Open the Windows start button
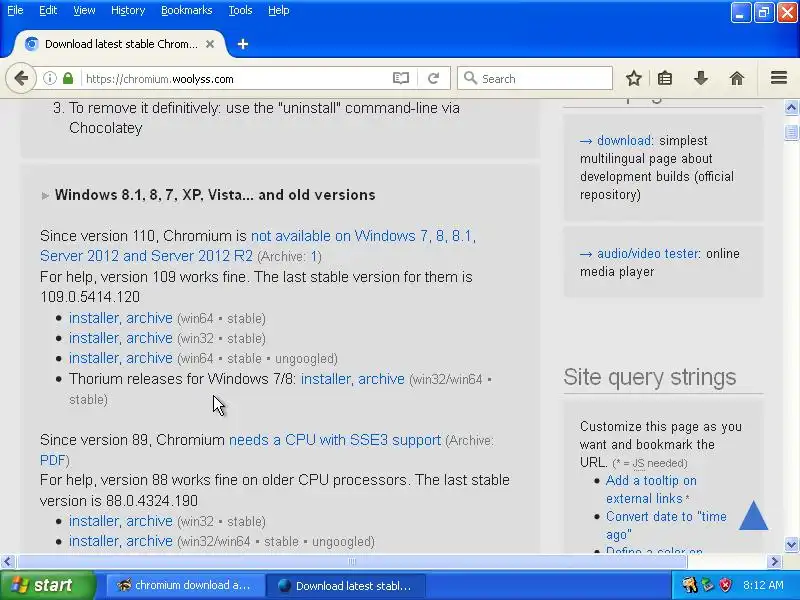The height and width of the screenshot is (600, 800). [48, 585]
